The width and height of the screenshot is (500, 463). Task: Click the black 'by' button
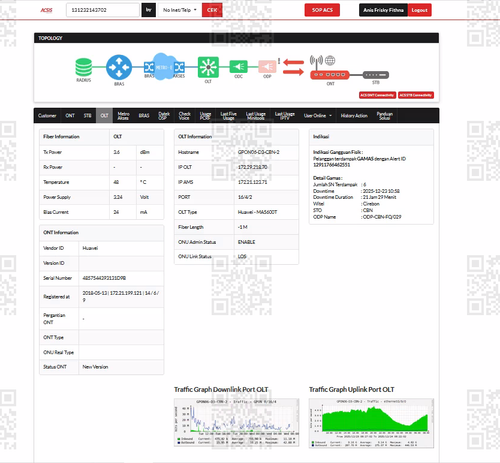(x=149, y=10)
